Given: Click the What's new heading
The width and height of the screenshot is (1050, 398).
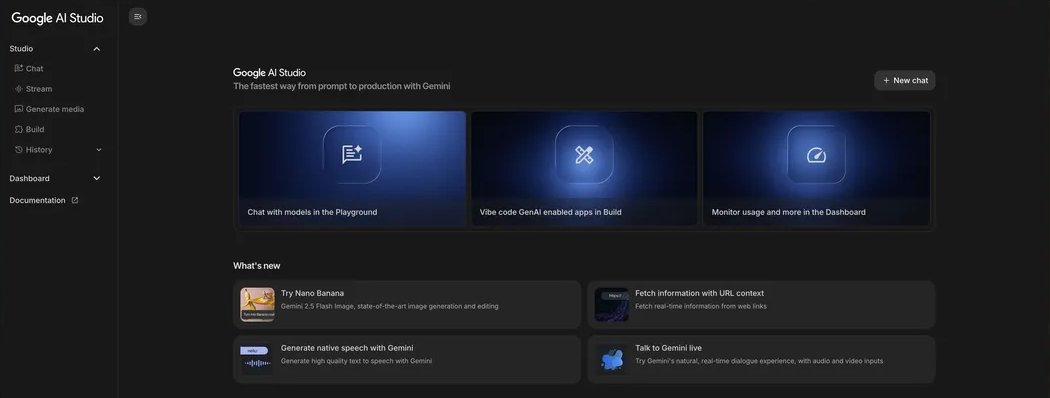Looking at the screenshot, I should pos(256,266).
